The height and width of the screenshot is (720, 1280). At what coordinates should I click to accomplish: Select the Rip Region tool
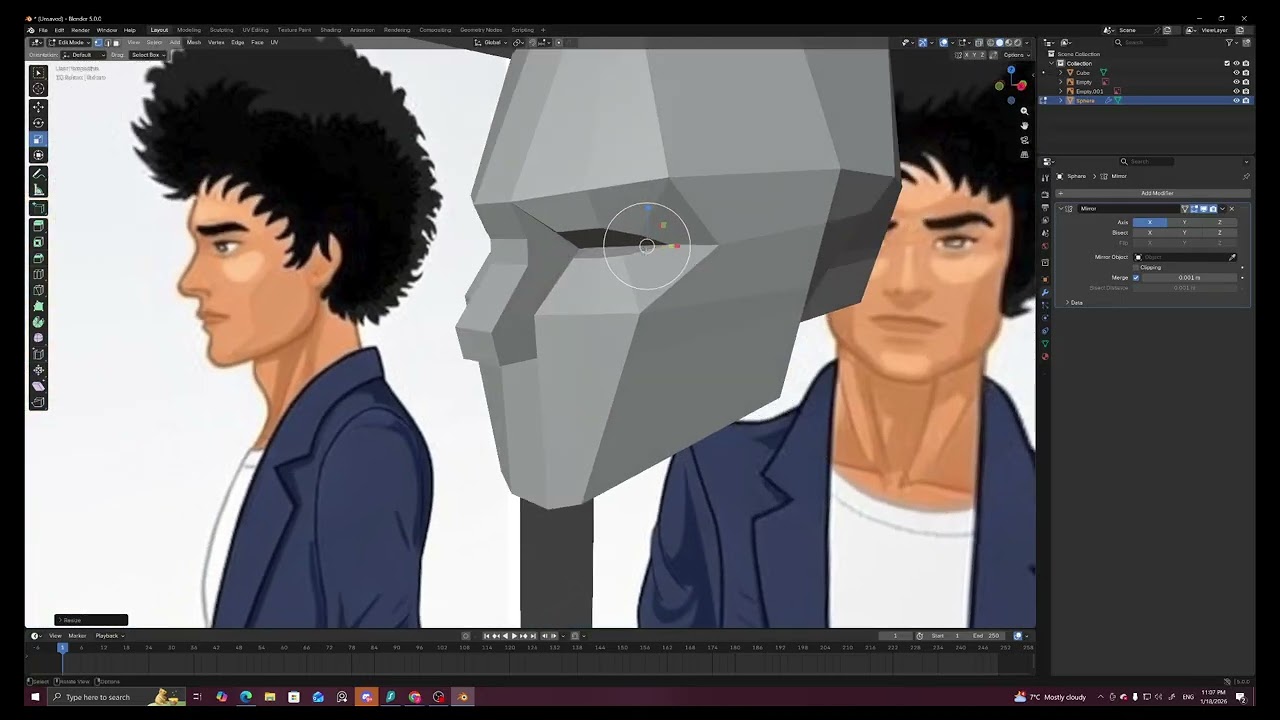[38, 402]
